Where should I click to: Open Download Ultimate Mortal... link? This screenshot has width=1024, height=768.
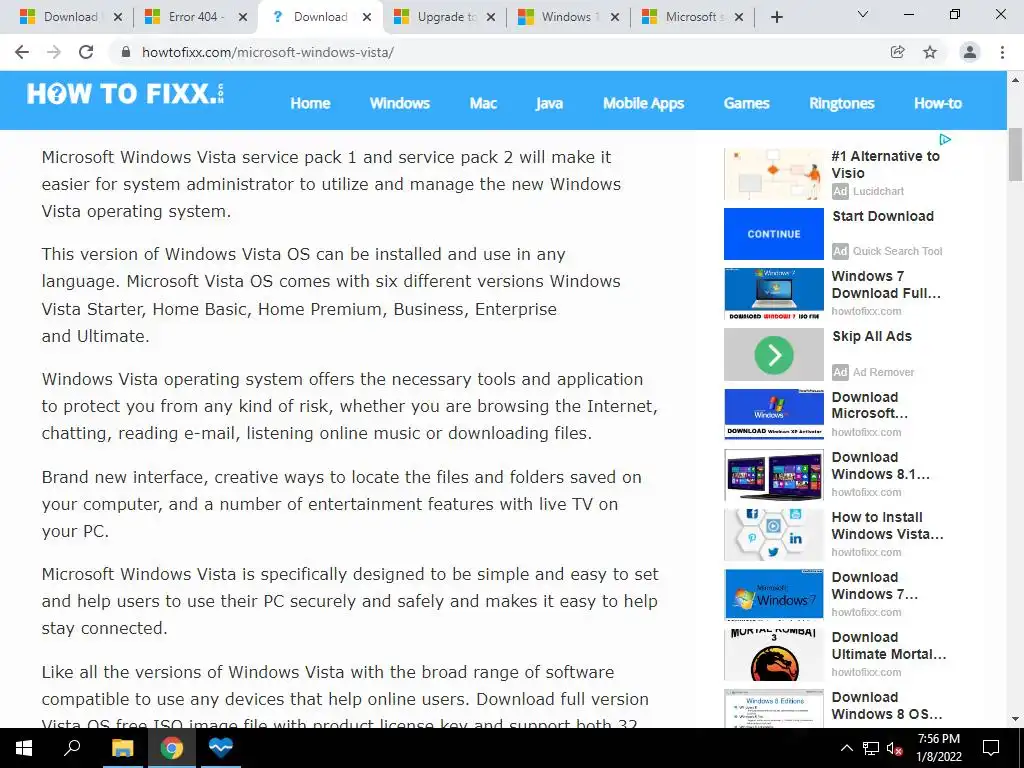coord(889,646)
